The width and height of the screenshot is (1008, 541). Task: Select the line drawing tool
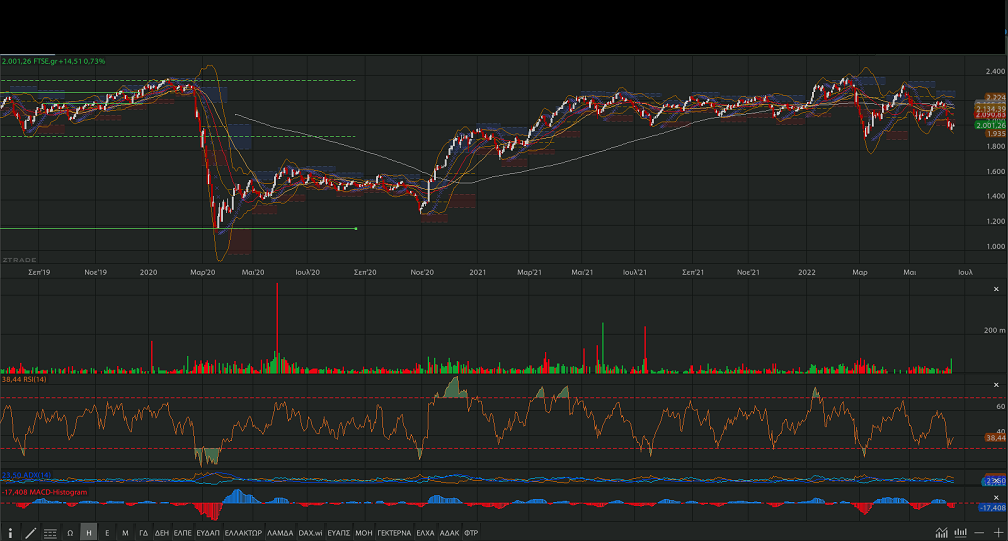(x=30, y=533)
